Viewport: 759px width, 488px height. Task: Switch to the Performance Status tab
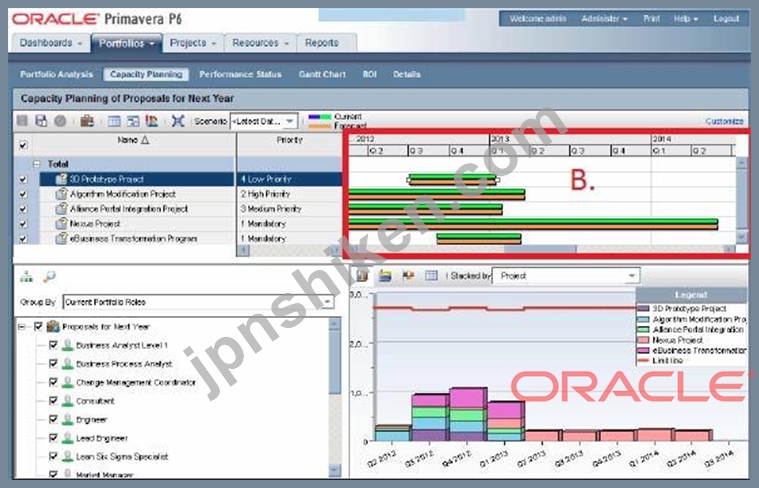point(240,74)
